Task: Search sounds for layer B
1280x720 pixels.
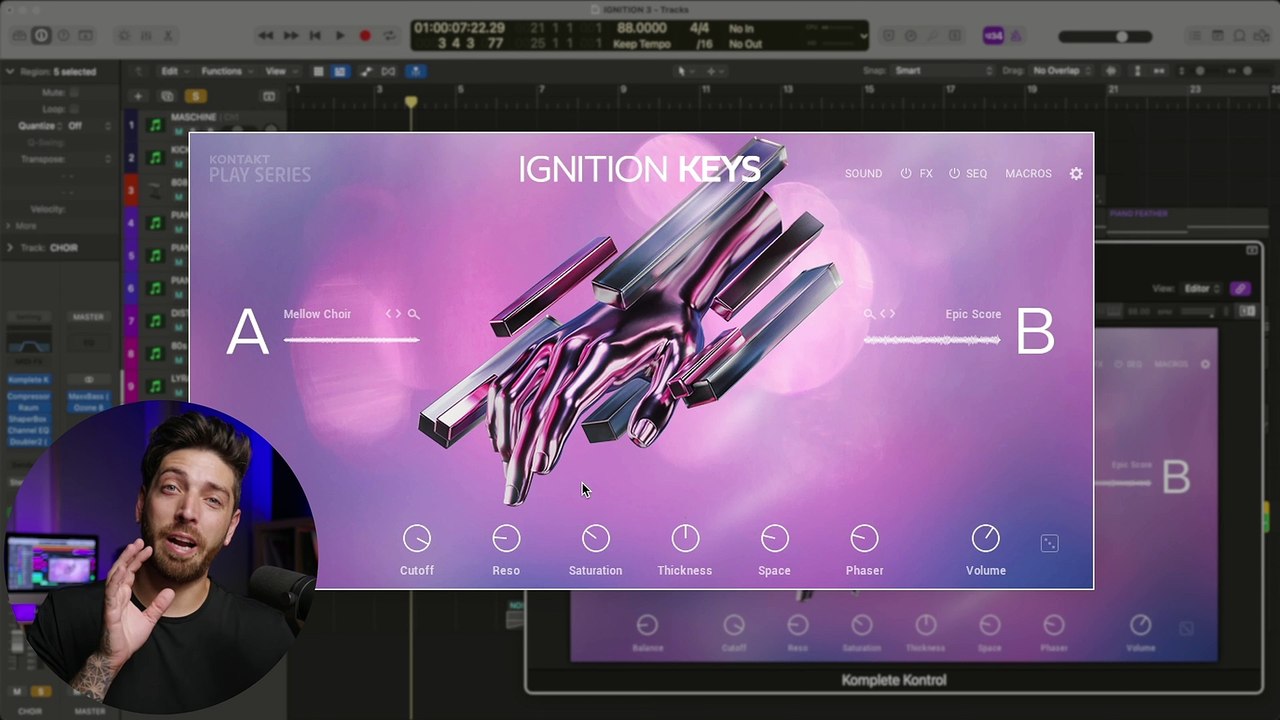Action: pos(869,314)
